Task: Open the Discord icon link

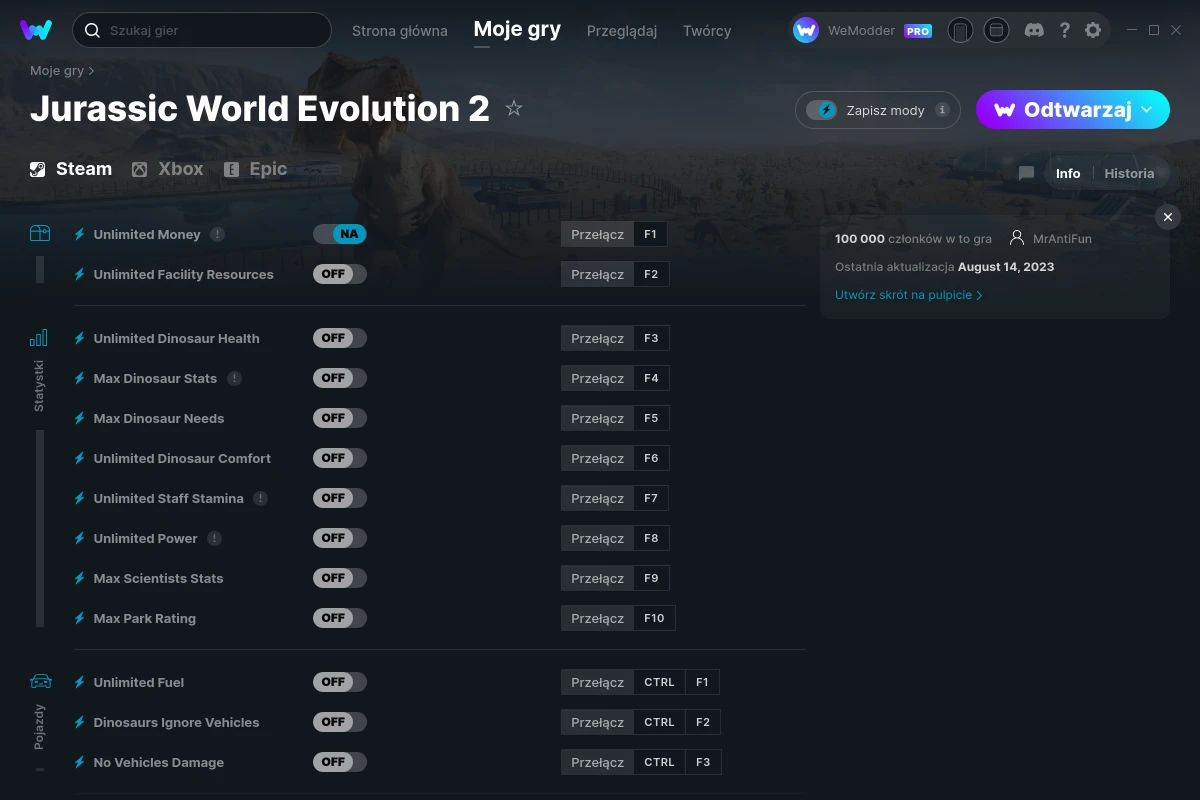Action: pyautogui.click(x=1035, y=30)
